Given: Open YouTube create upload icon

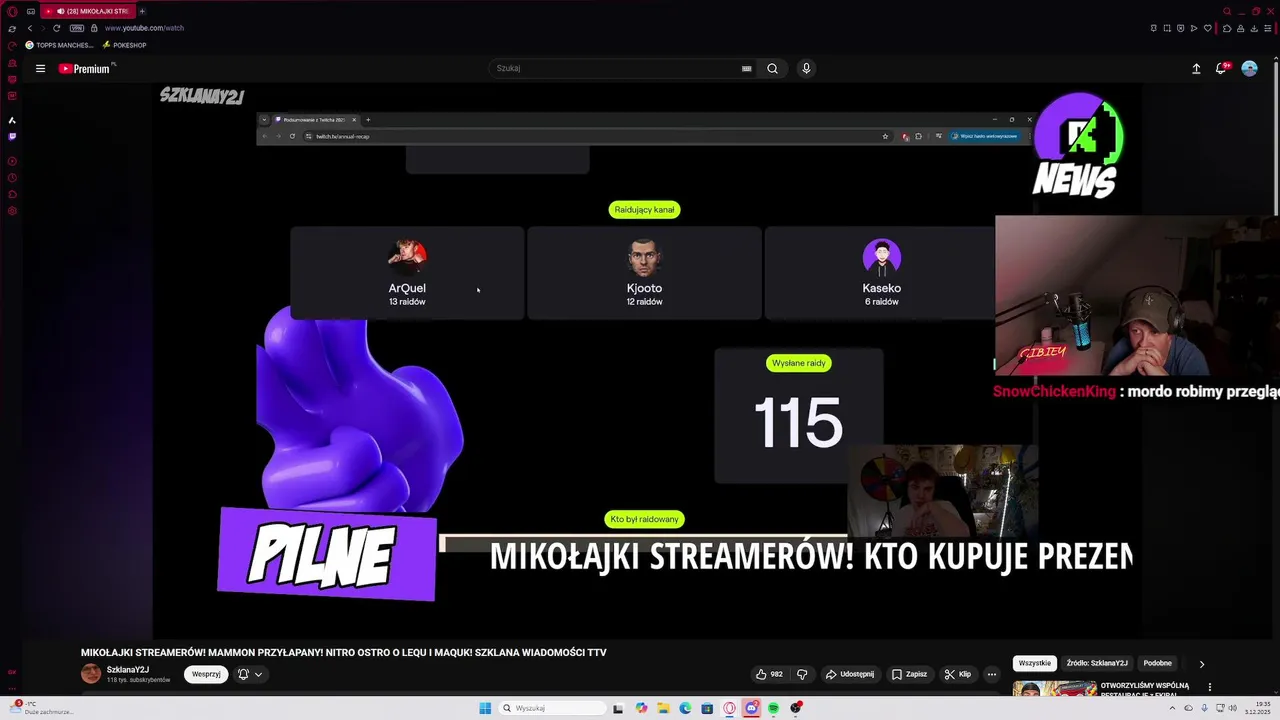Looking at the screenshot, I should (x=1196, y=69).
